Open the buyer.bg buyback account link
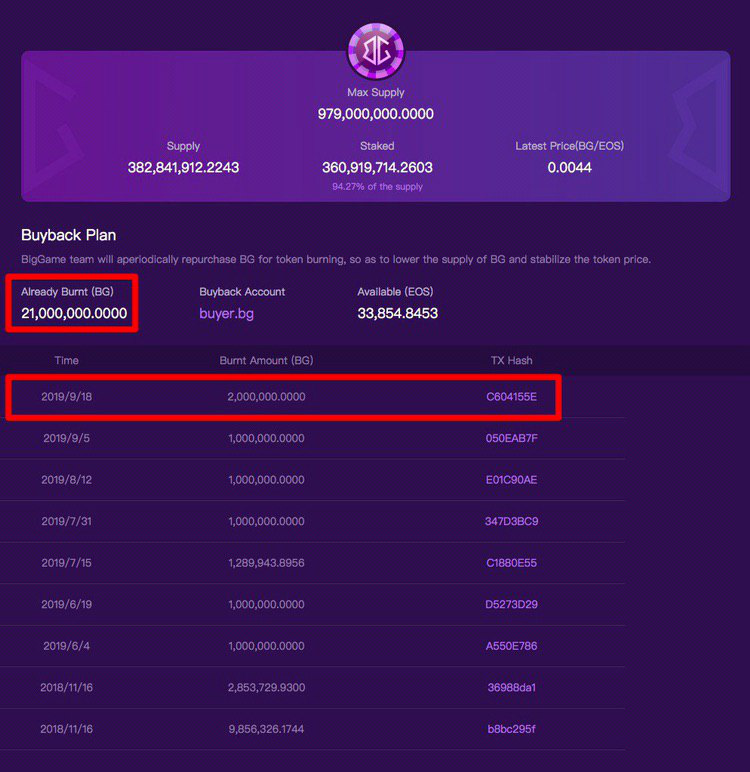The width and height of the screenshot is (750, 772). pyautogui.click(x=227, y=314)
